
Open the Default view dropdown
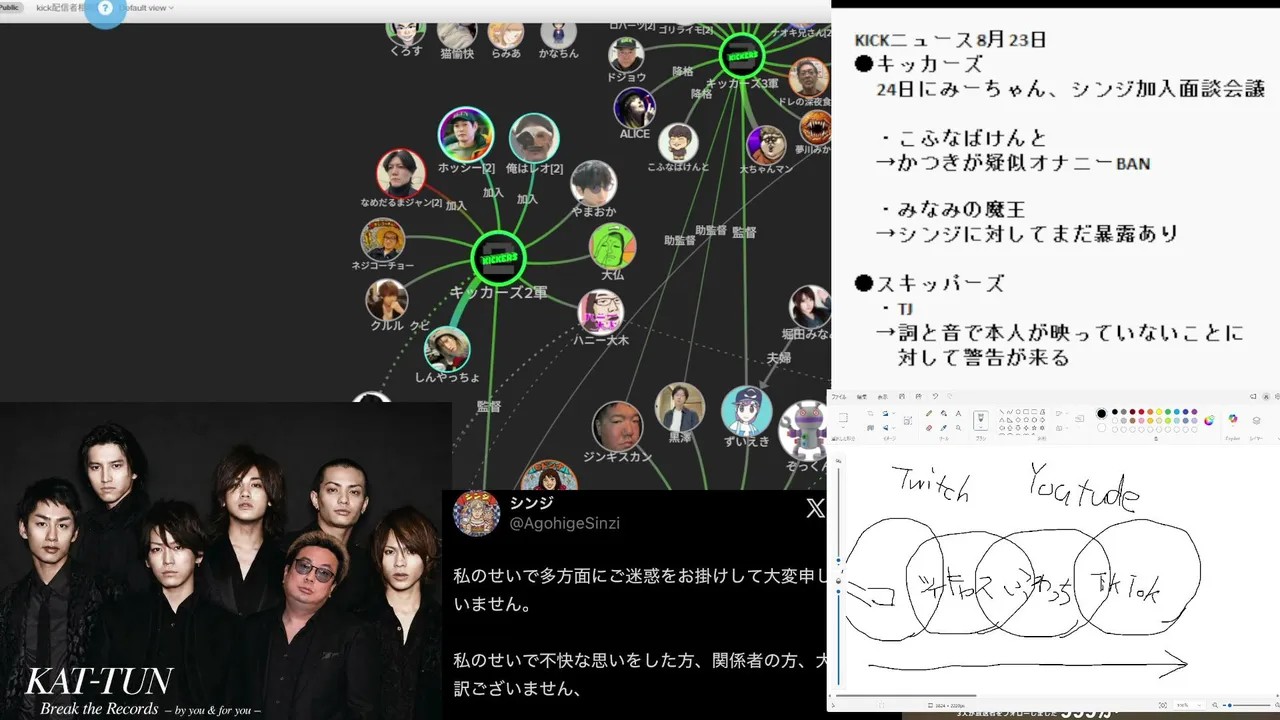(146, 8)
